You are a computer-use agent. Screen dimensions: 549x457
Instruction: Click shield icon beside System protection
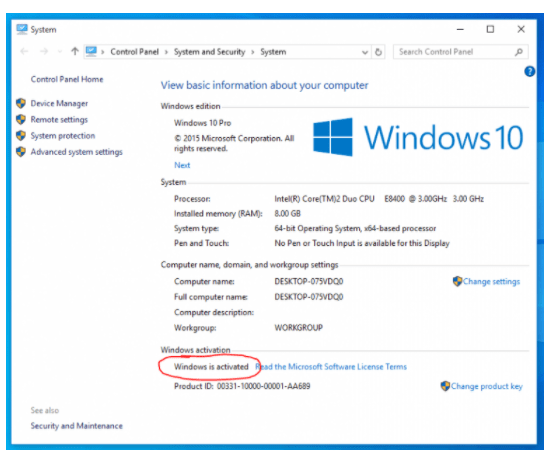coord(21,136)
